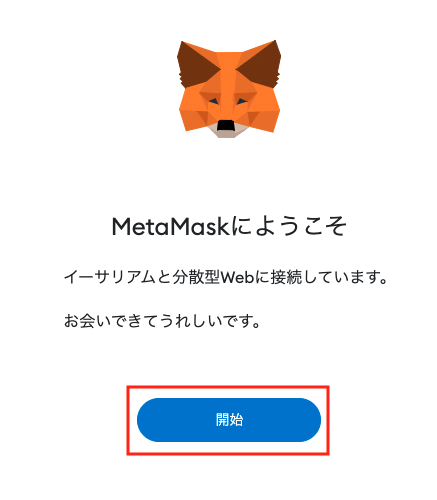Click the word MetaMask in the heading
Viewport: 437px width, 500px height.
coord(170,227)
